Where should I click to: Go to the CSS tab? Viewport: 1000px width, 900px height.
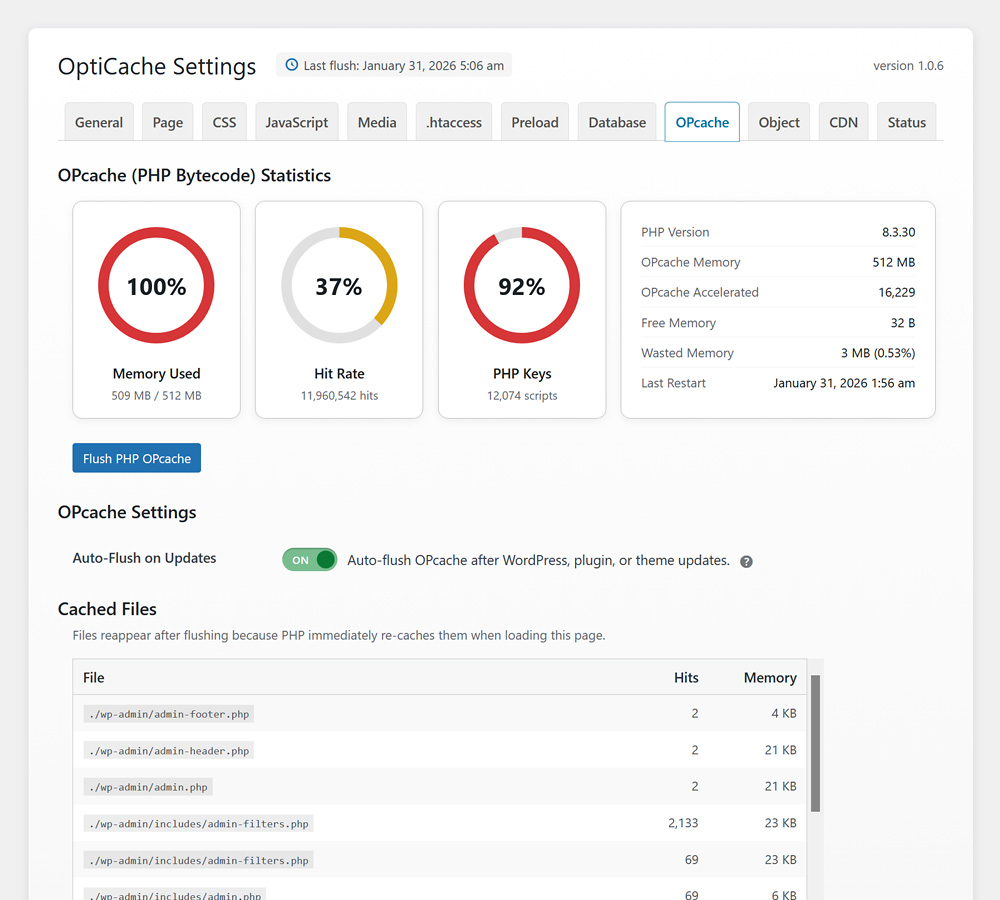tap(224, 122)
